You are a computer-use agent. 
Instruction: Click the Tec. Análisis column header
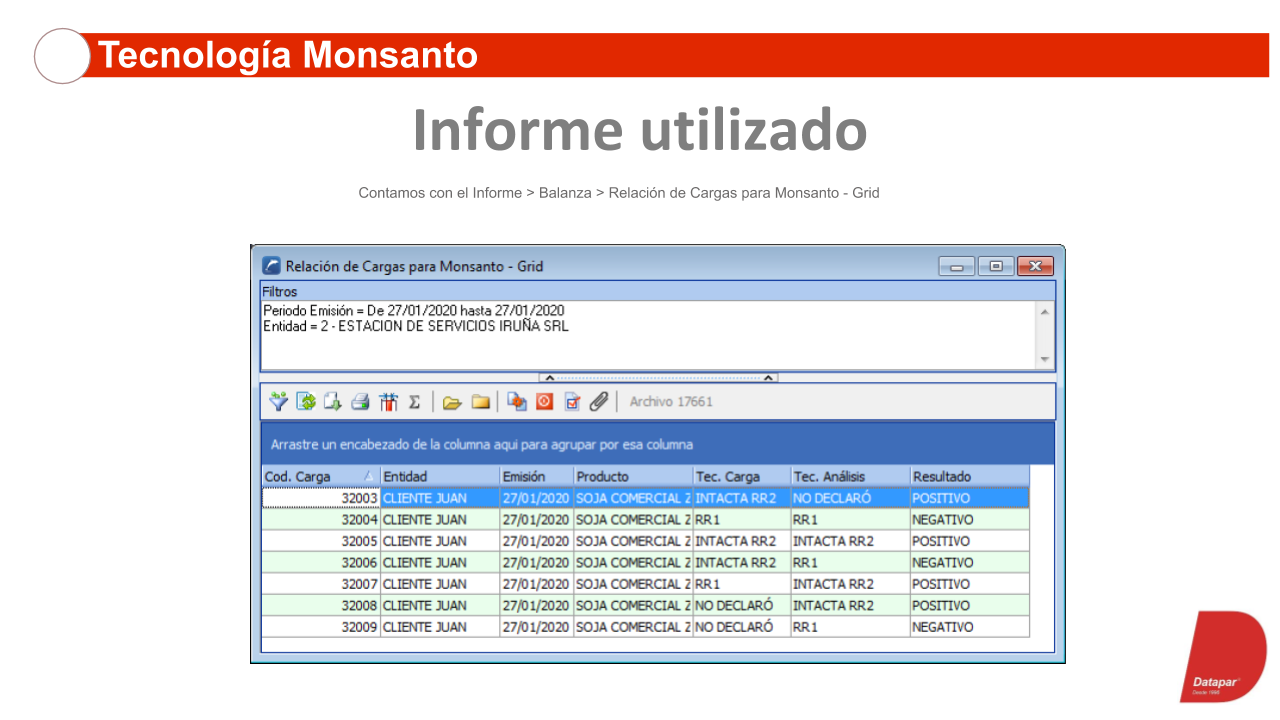[850, 477]
